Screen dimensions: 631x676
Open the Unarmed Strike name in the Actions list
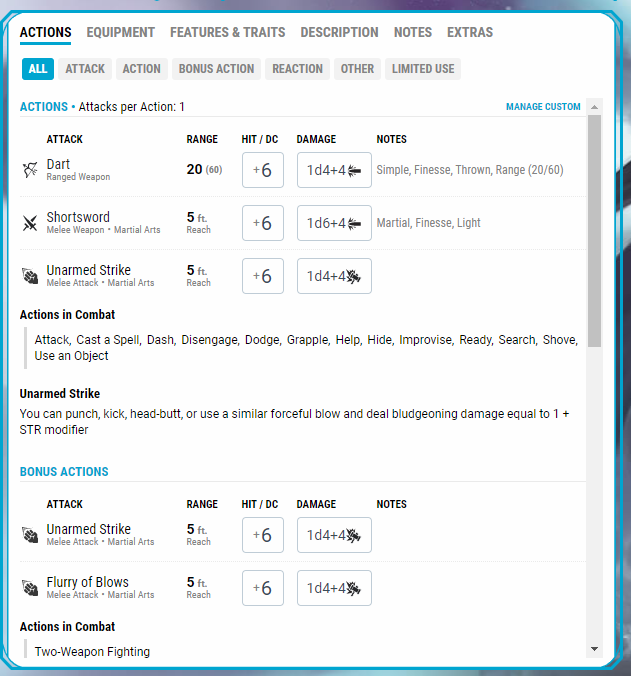pyautogui.click(x=88, y=270)
